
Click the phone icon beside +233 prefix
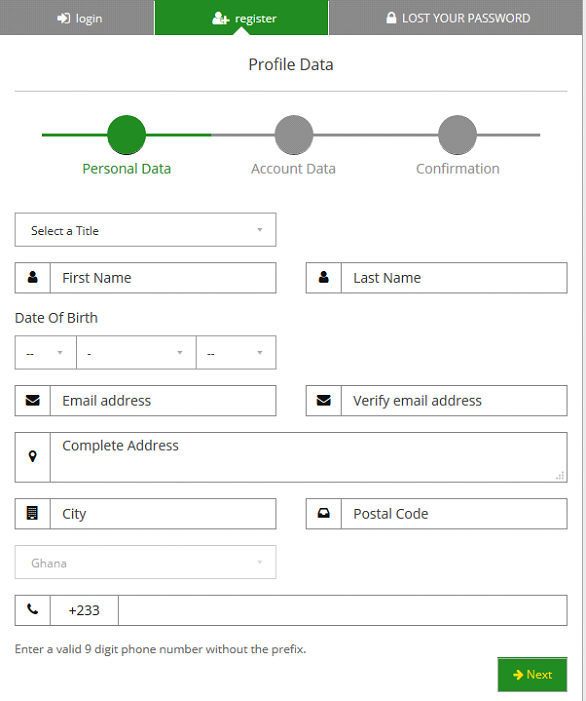click(x=33, y=609)
